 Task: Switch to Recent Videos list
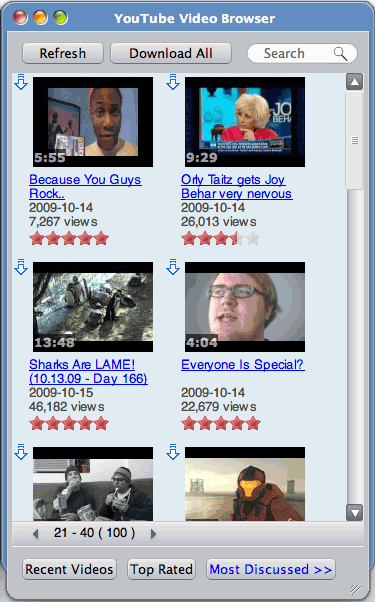[69, 569]
